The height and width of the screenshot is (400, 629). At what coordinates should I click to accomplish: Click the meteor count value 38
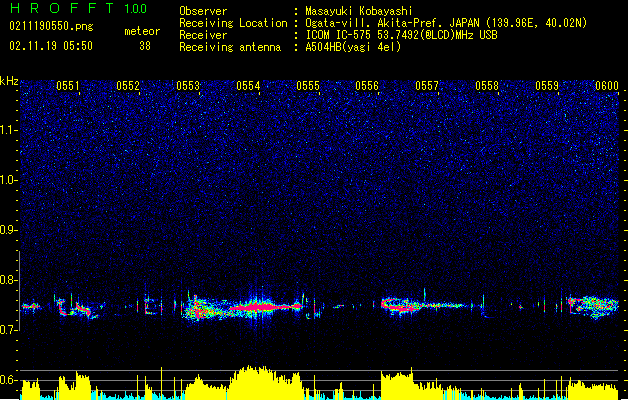pos(145,46)
